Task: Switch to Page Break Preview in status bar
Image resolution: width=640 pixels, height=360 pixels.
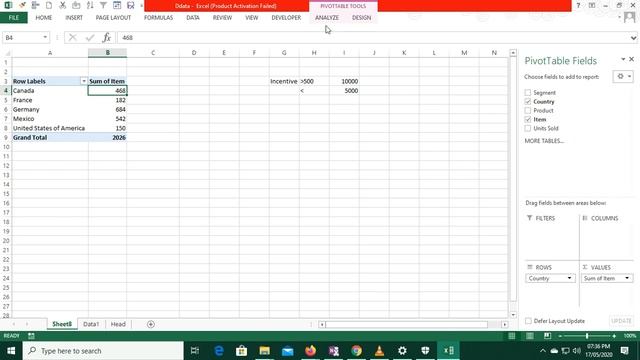Action: pos(547,336)
